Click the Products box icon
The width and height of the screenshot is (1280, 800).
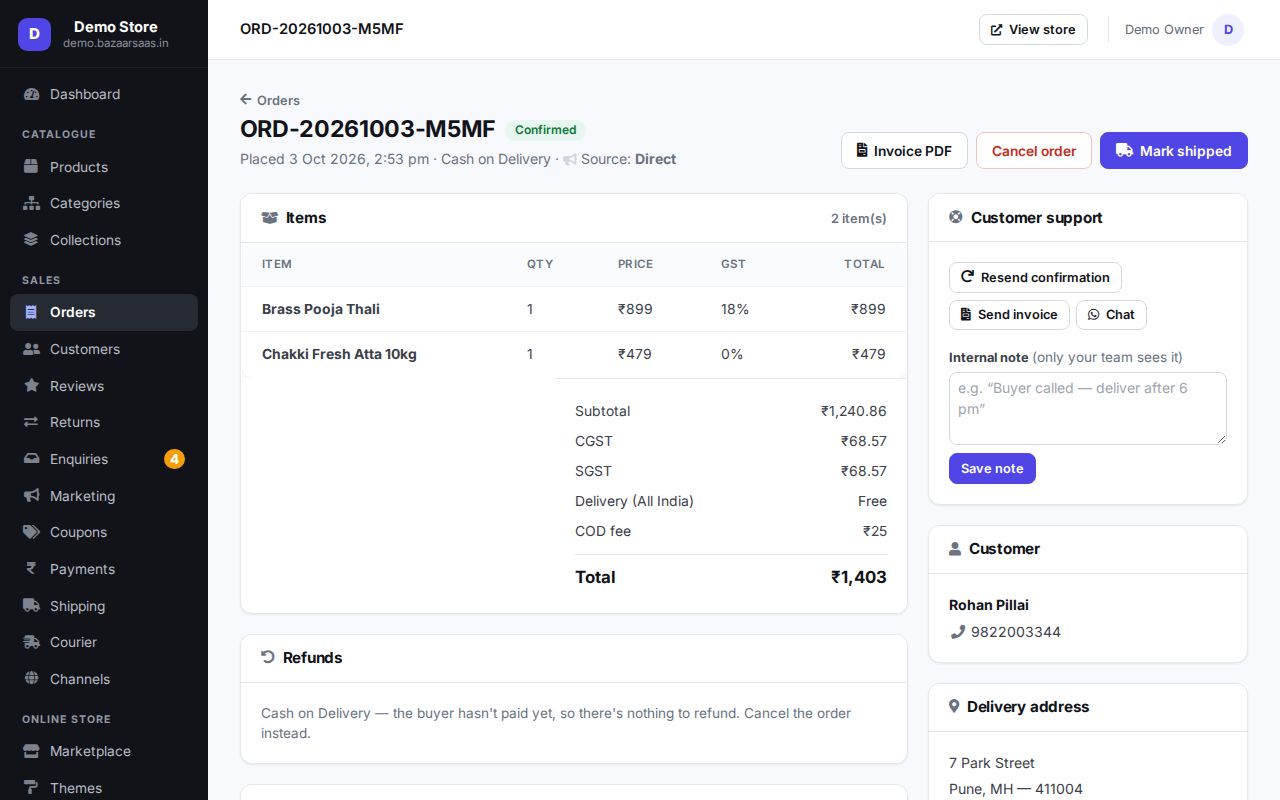click(x=31, y=167)
